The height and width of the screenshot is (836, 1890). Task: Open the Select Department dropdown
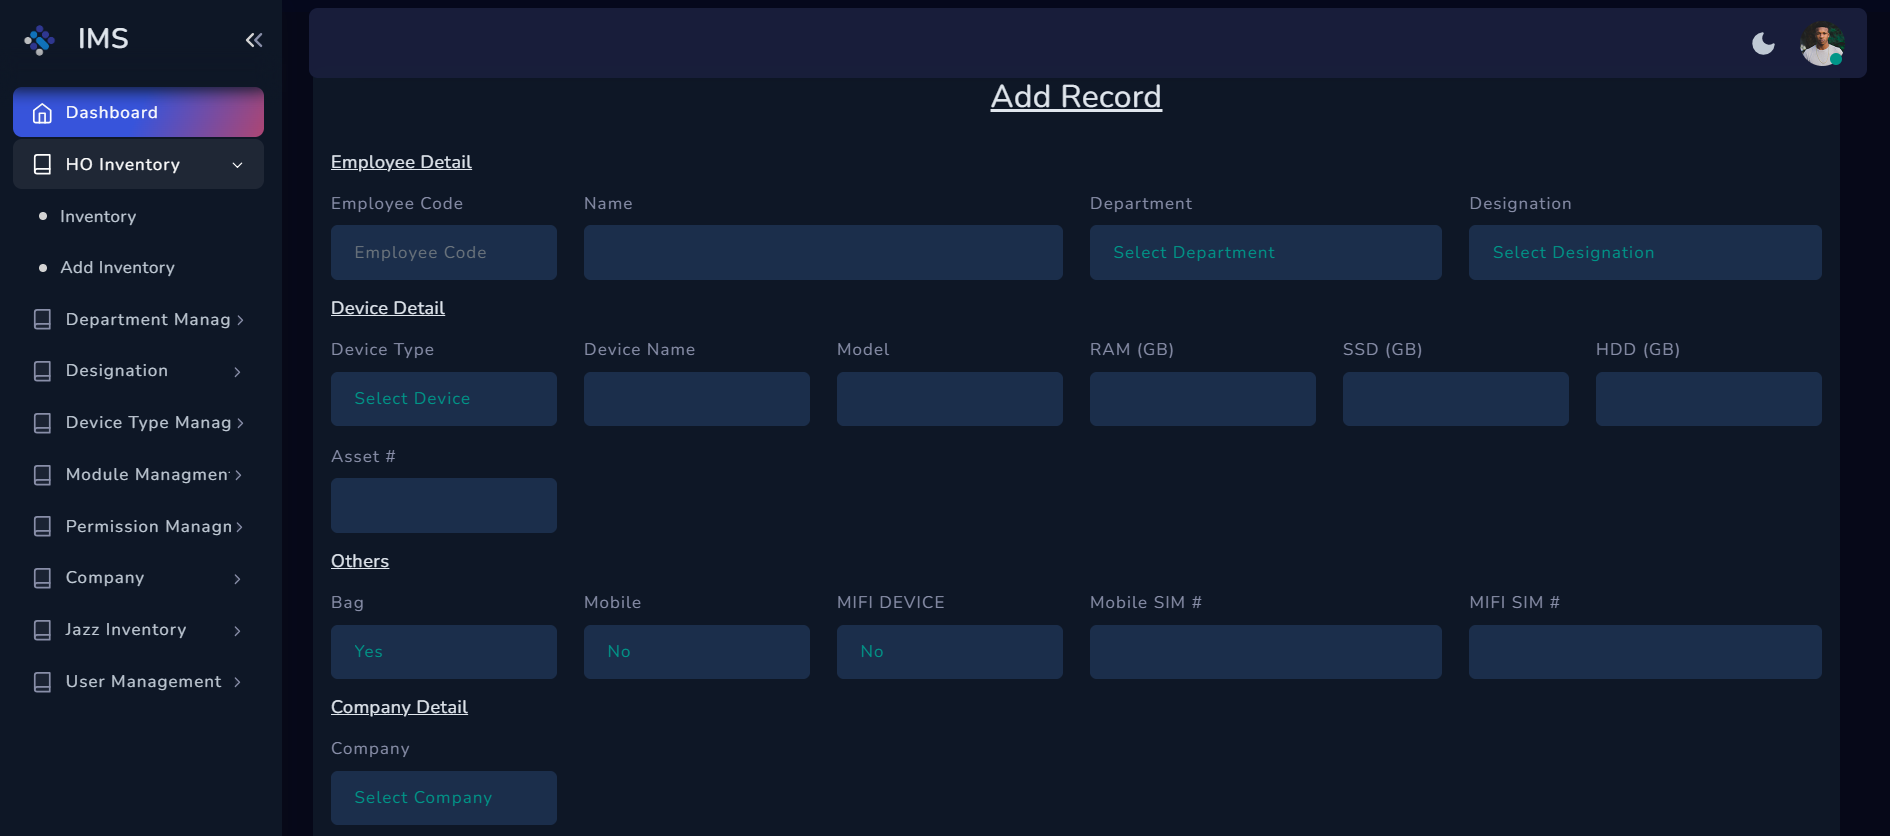(x=1265, y=253)
